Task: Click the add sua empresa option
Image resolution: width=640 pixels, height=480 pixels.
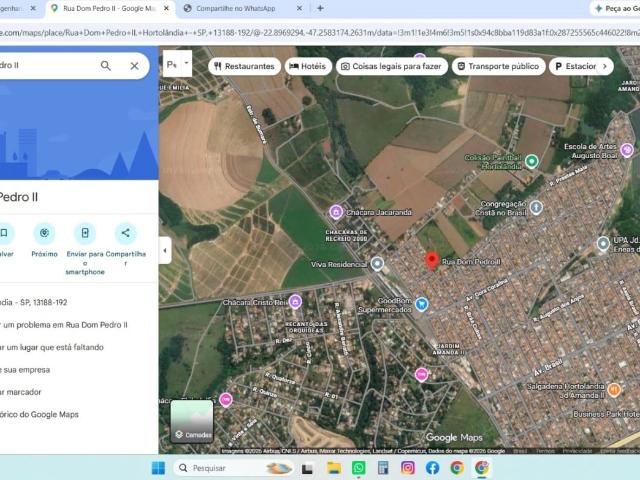Action: point(25,370)
